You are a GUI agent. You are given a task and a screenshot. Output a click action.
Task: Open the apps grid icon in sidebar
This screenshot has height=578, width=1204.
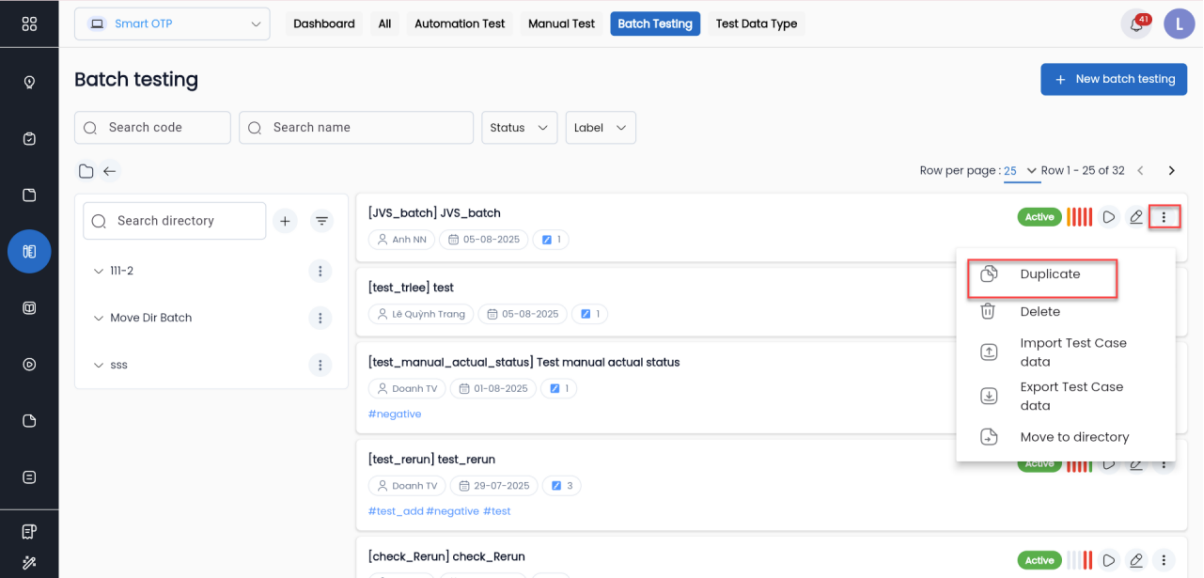point(29,24)
